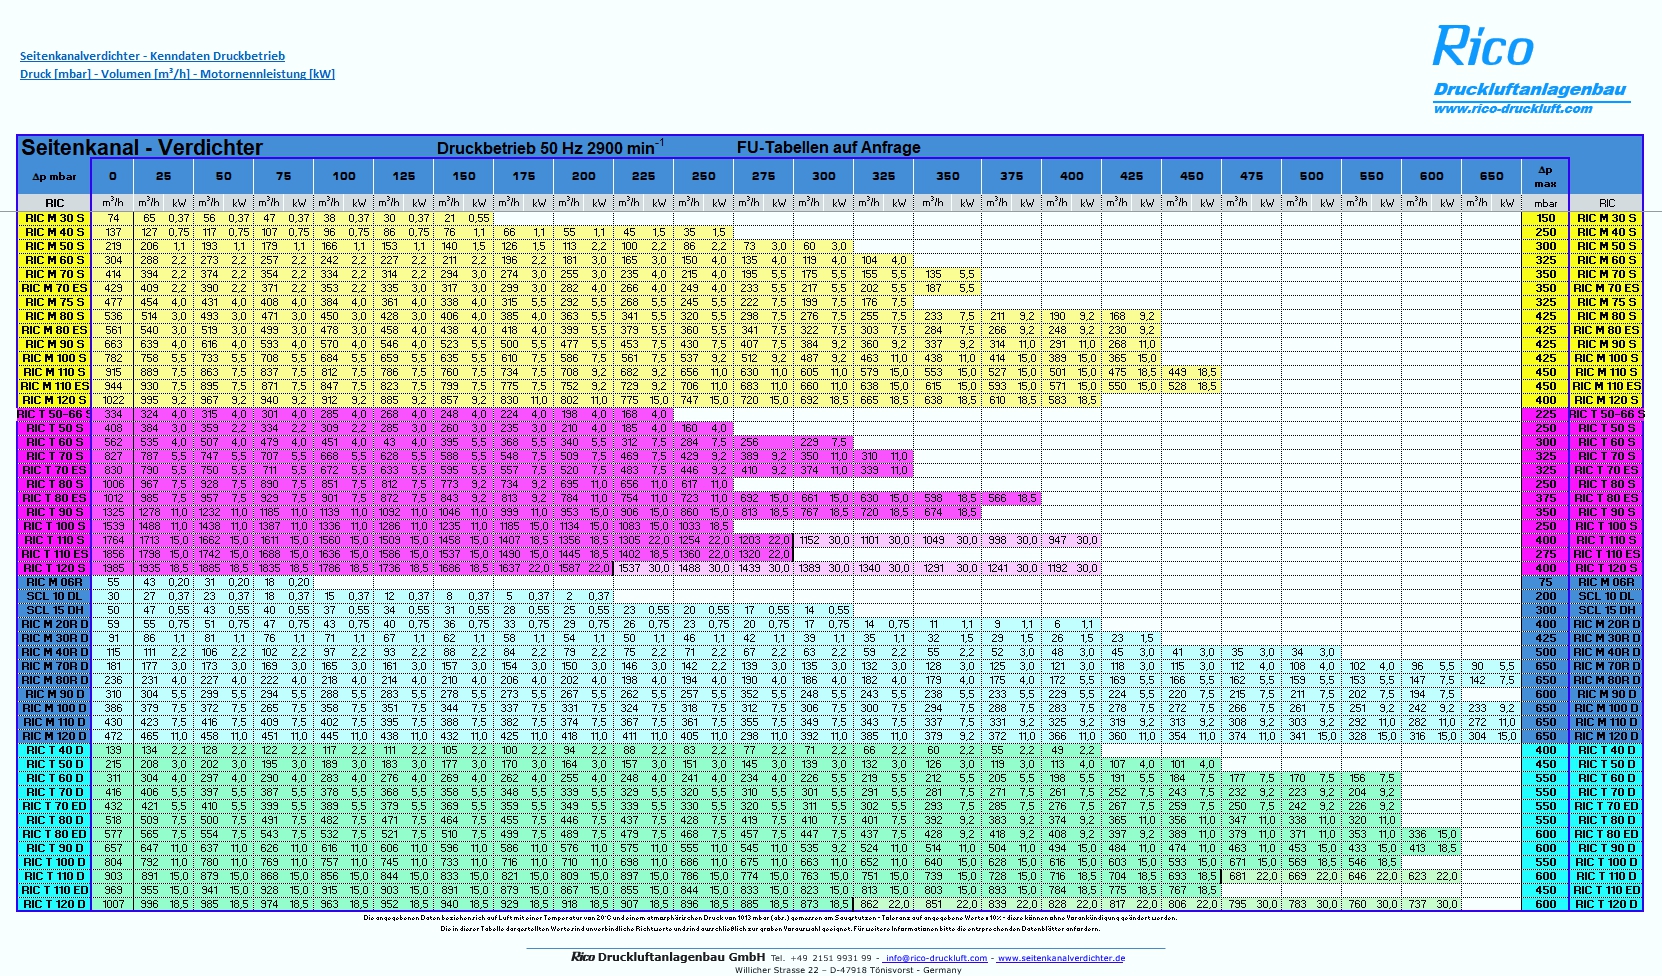Viewport: 1662px width, 976px height.
Task: Select the FU-Tabellen auf Anfrage heading
Action: (x=828, y=147)
